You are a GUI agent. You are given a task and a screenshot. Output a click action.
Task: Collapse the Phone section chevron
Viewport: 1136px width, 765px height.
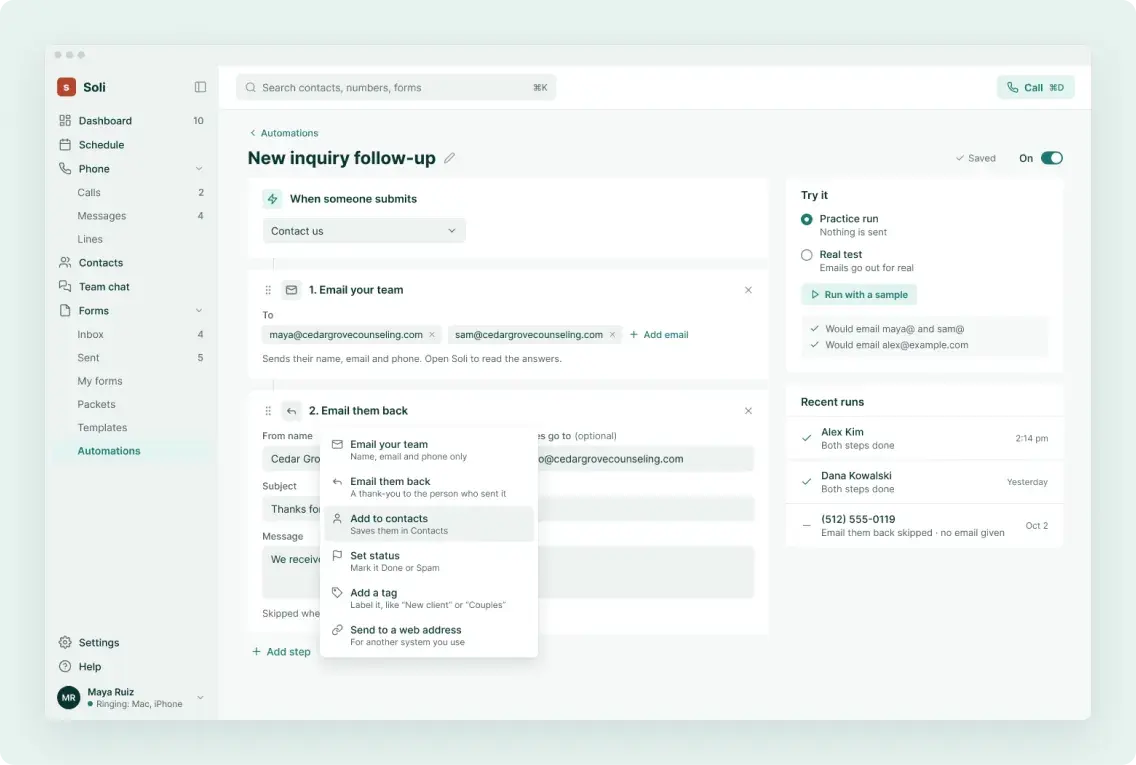tap(199, 168)
